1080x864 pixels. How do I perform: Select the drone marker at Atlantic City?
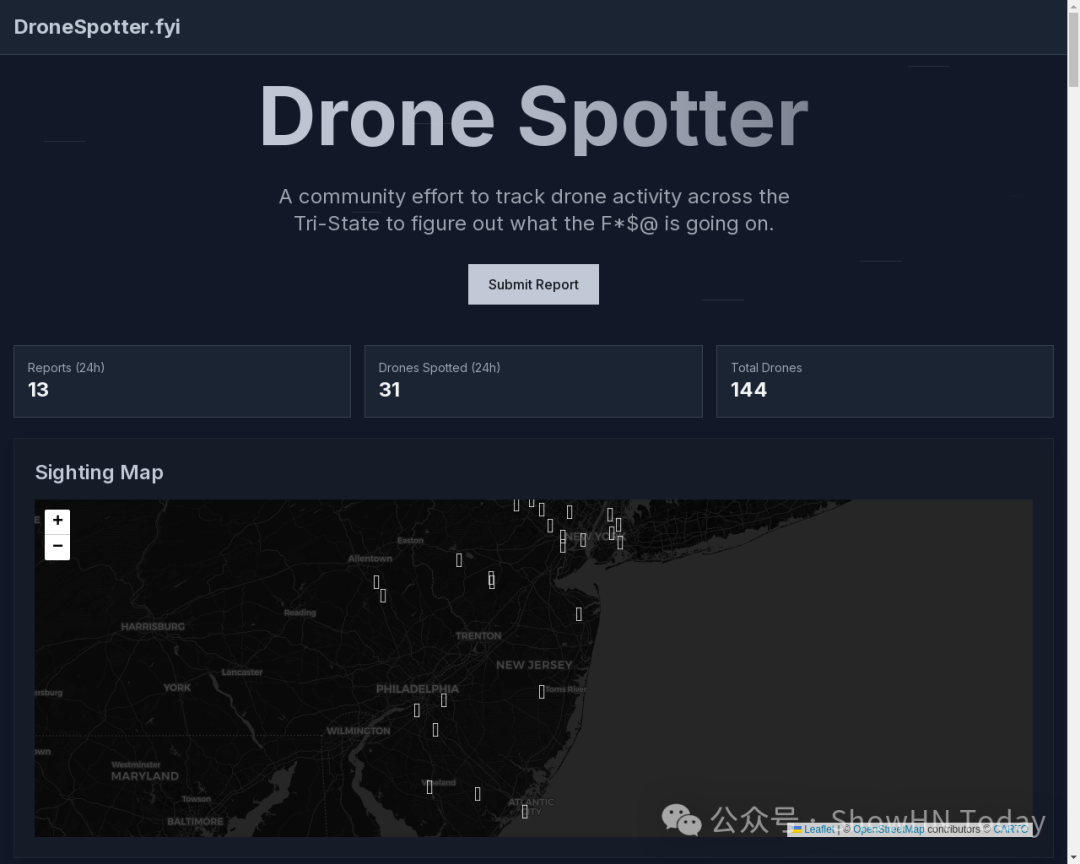click(x=525, y=812)
